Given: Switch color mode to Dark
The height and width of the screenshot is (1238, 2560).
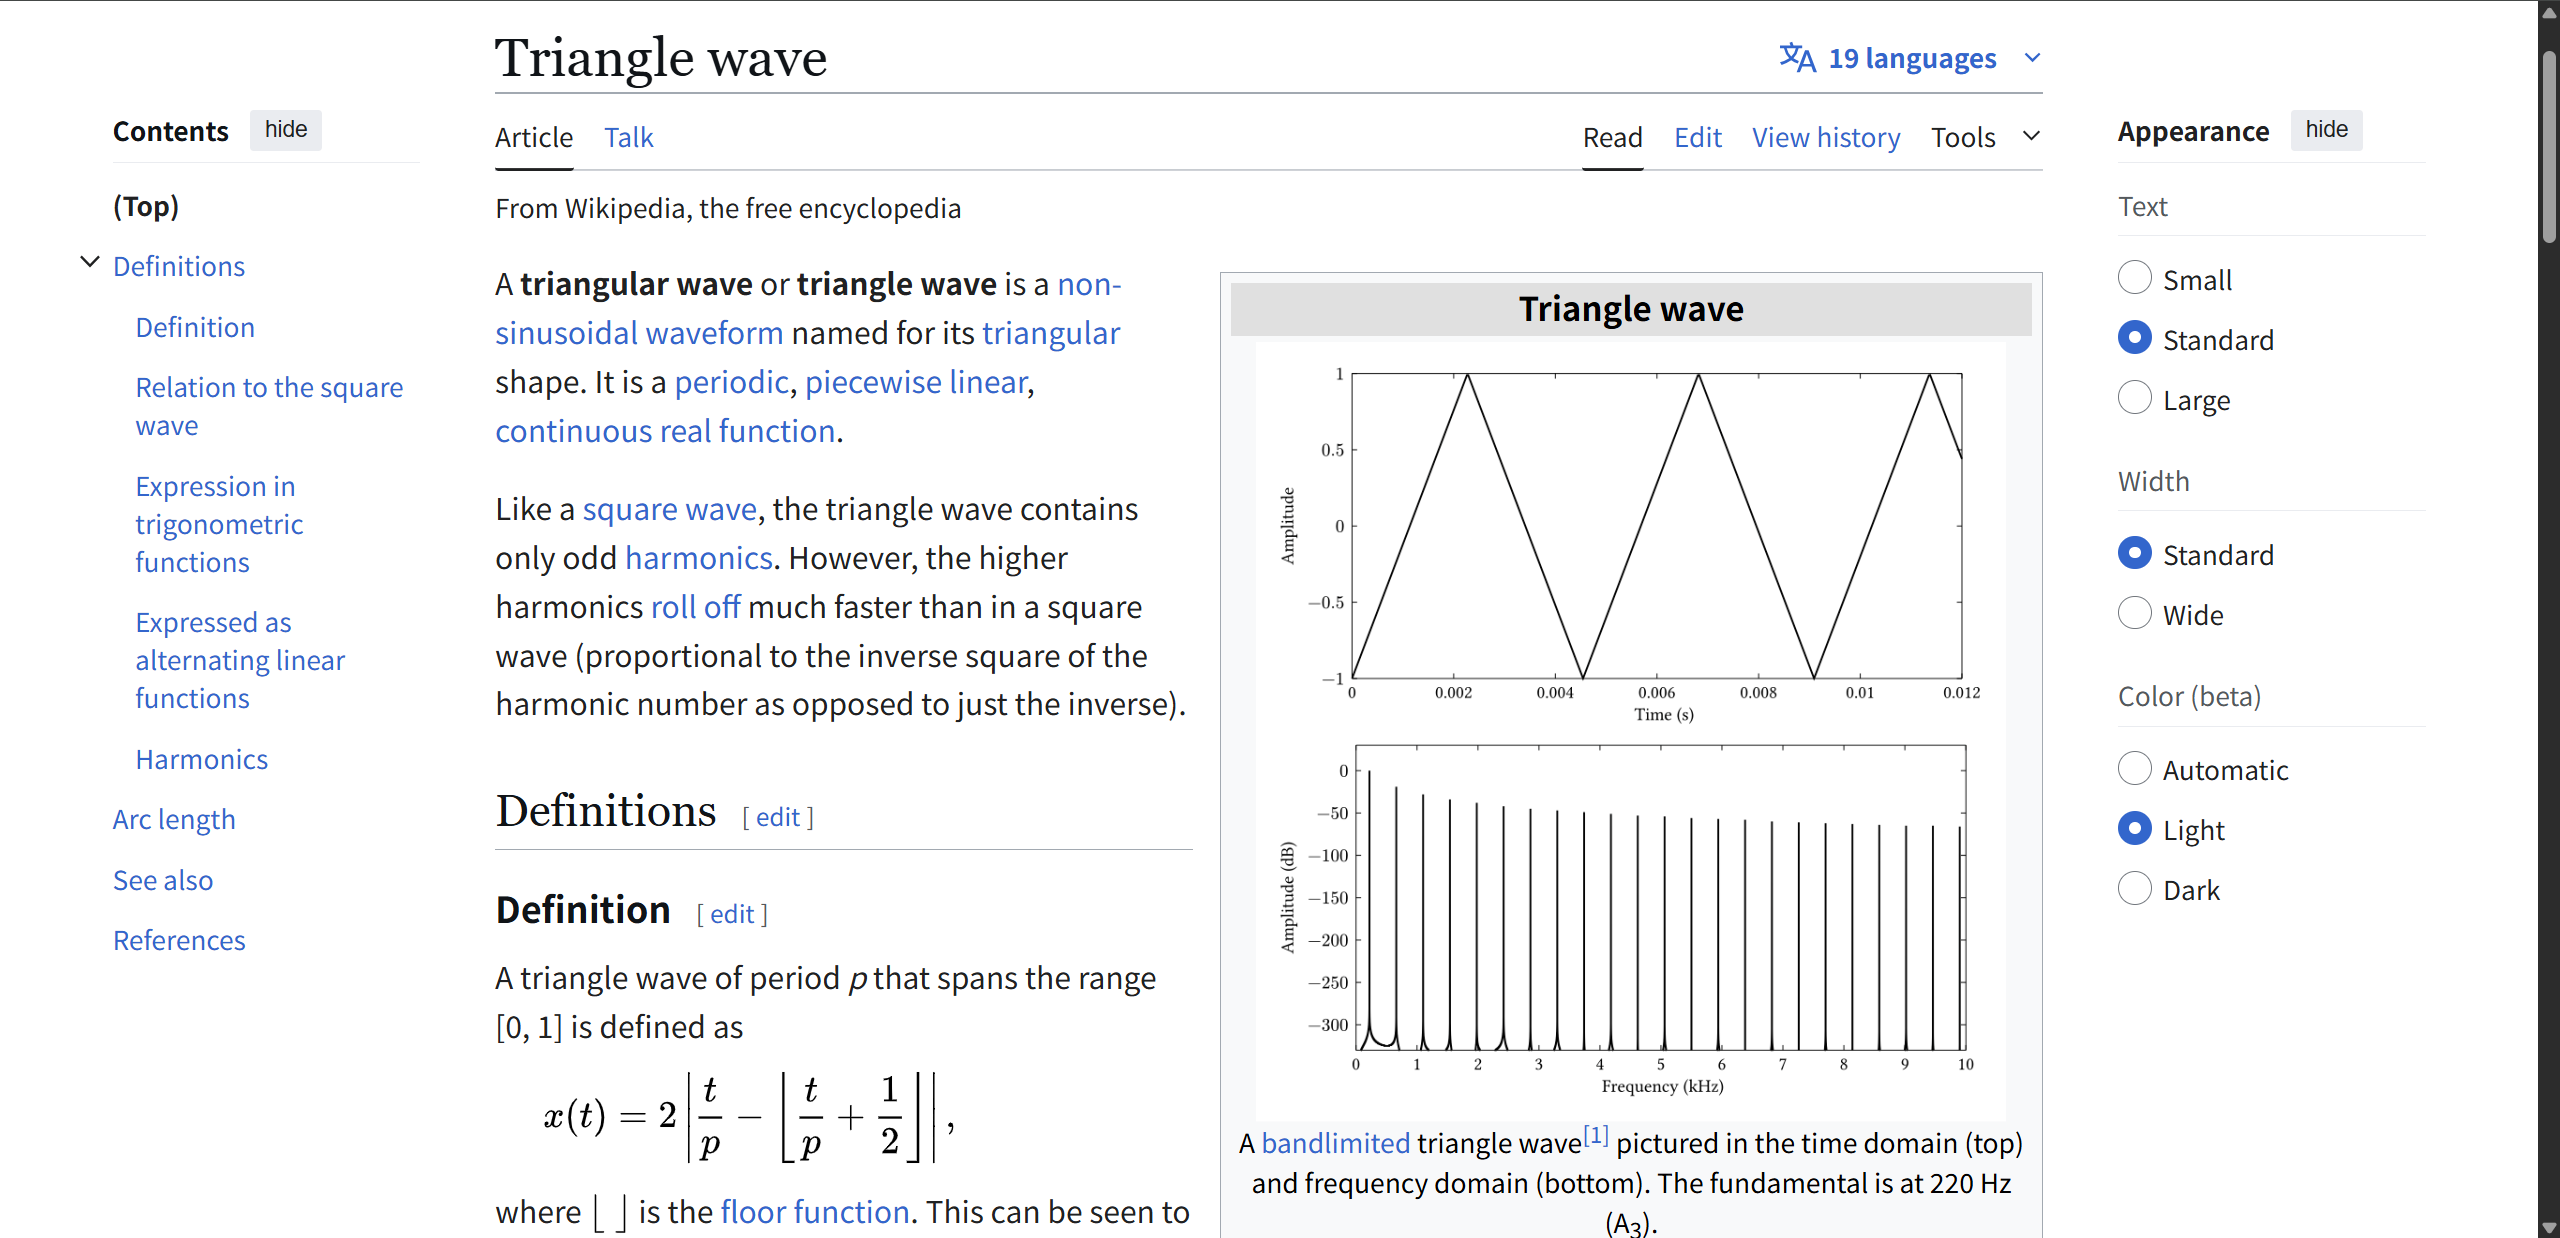Looking at the screenshot, I should 2134,888.
